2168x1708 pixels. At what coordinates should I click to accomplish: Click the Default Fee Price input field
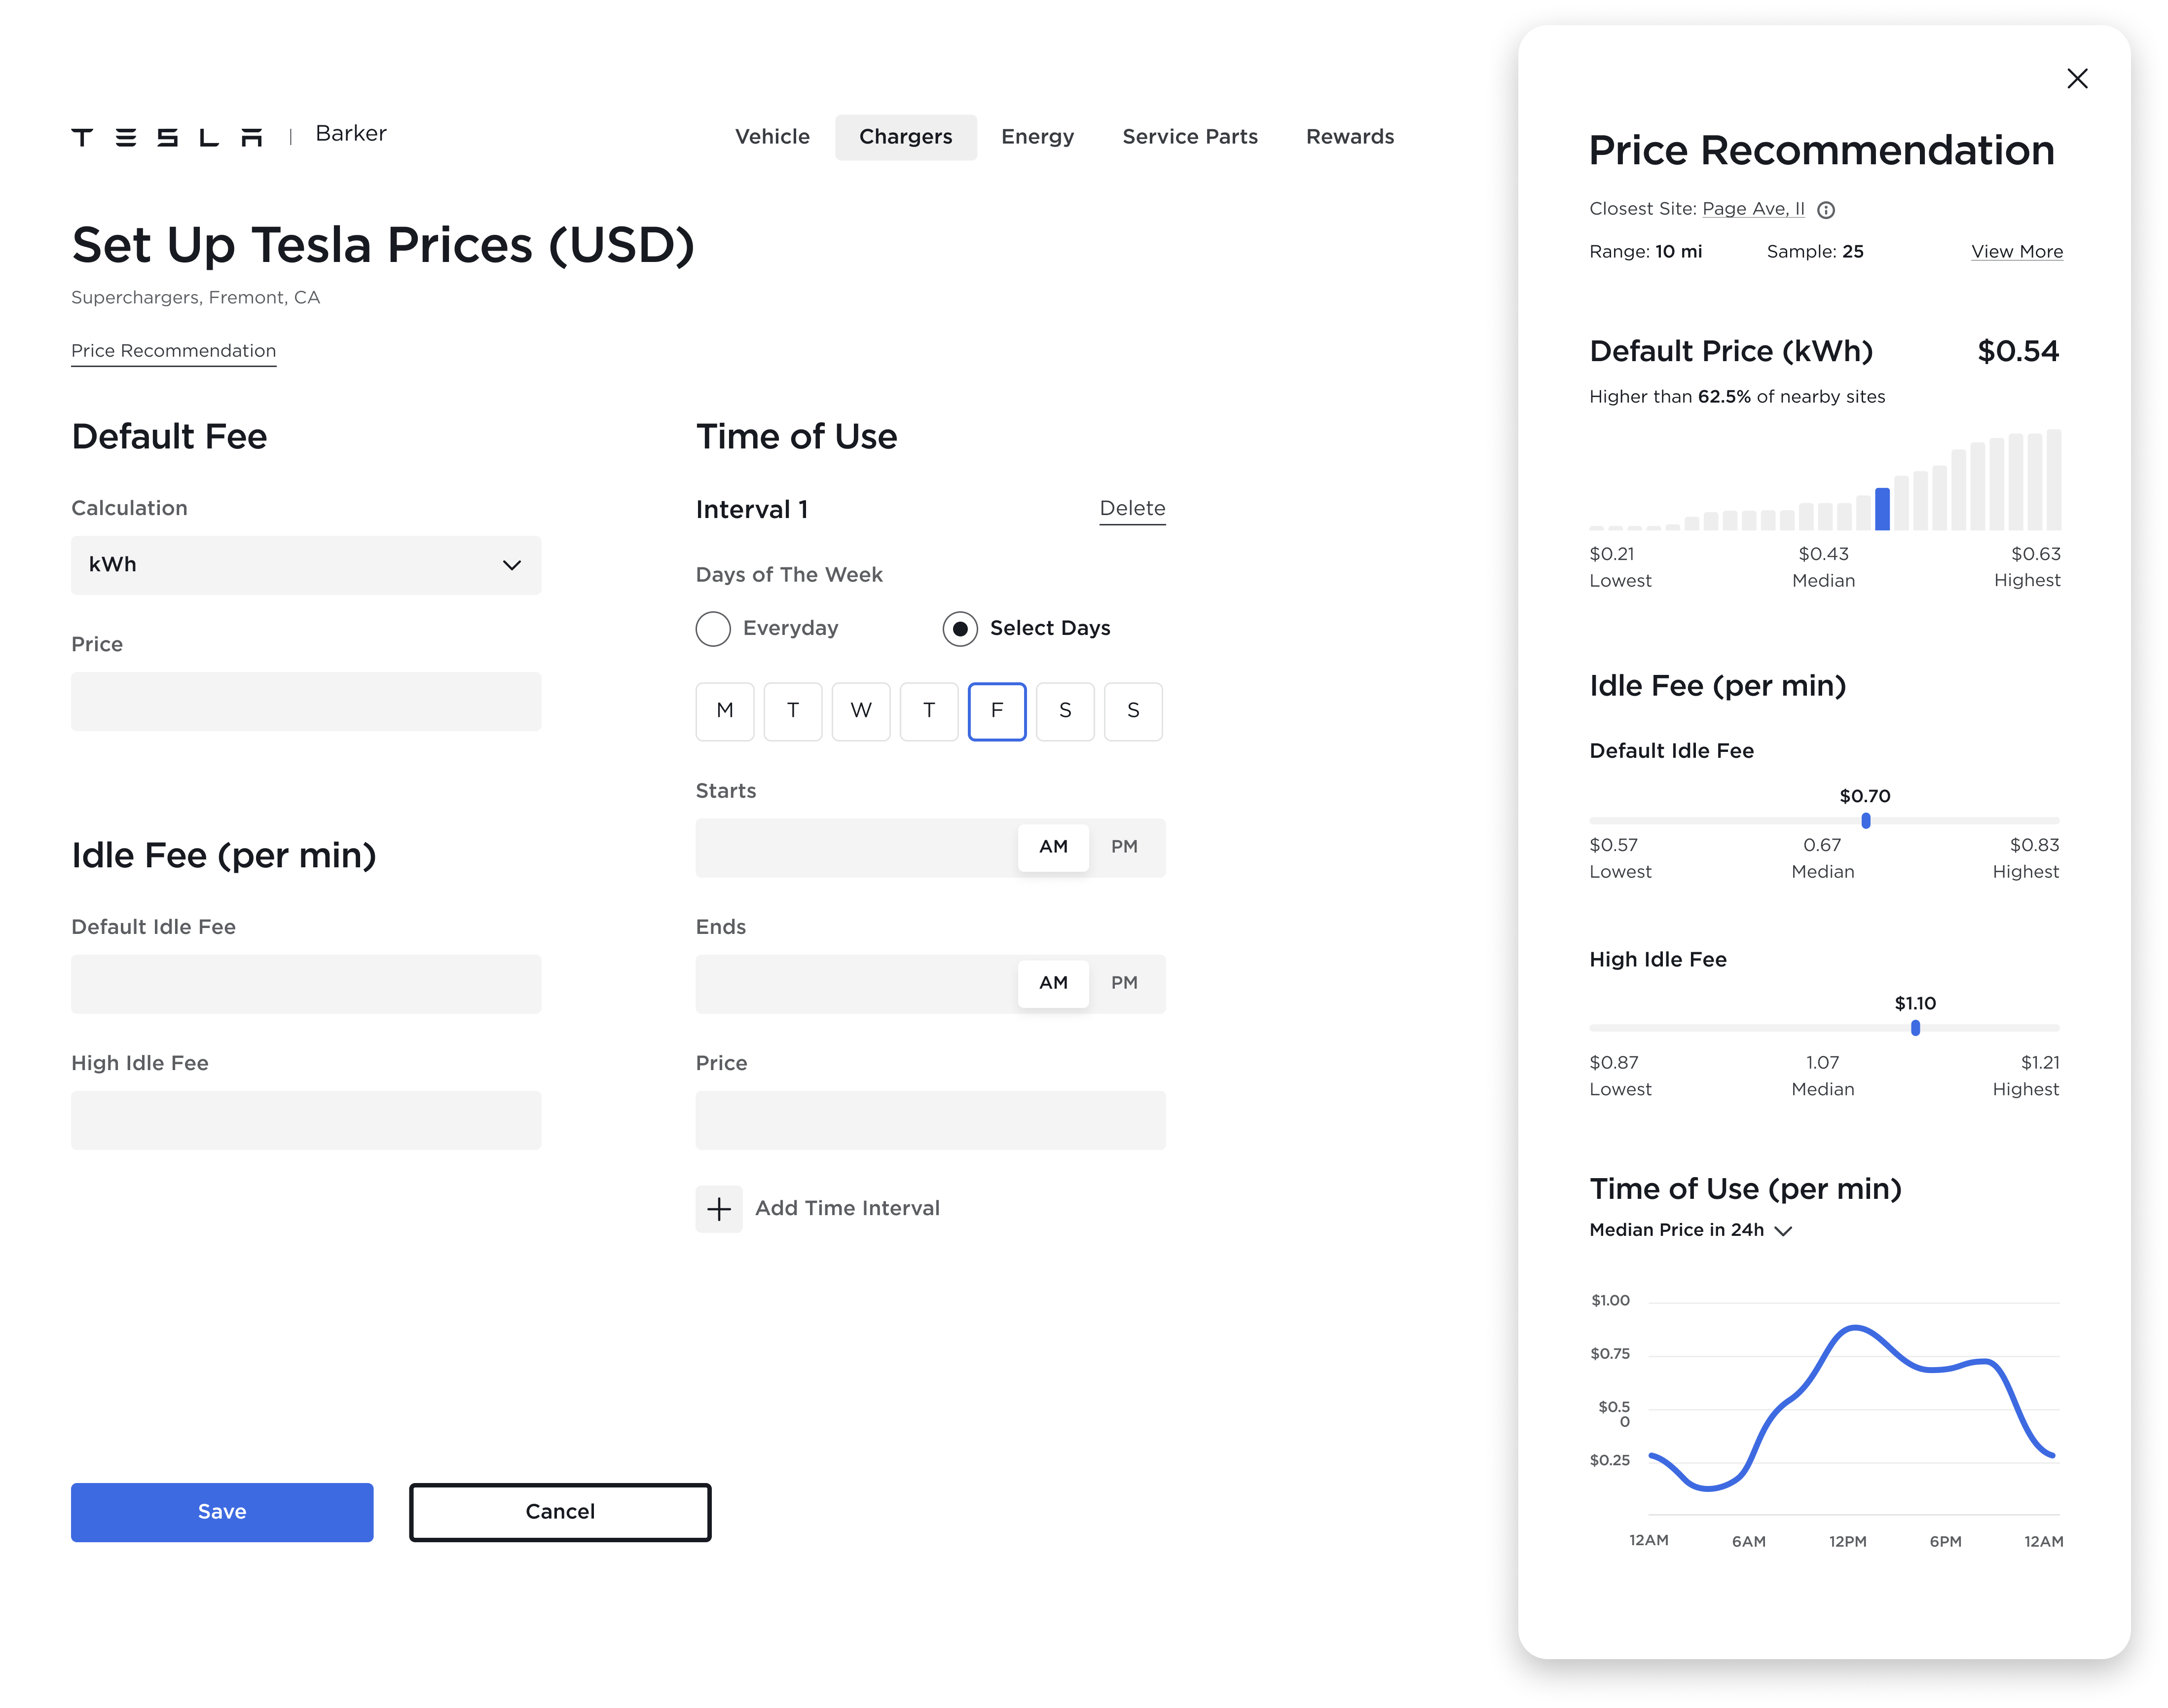(x=306, y=701)
